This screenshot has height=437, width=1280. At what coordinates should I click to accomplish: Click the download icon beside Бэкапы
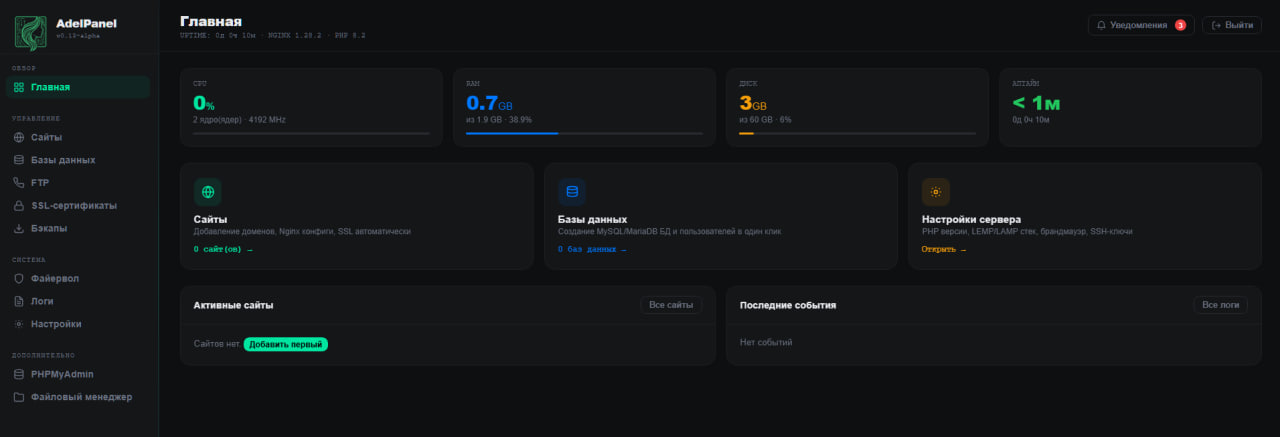pyautogui.click(x=19, y=228)
